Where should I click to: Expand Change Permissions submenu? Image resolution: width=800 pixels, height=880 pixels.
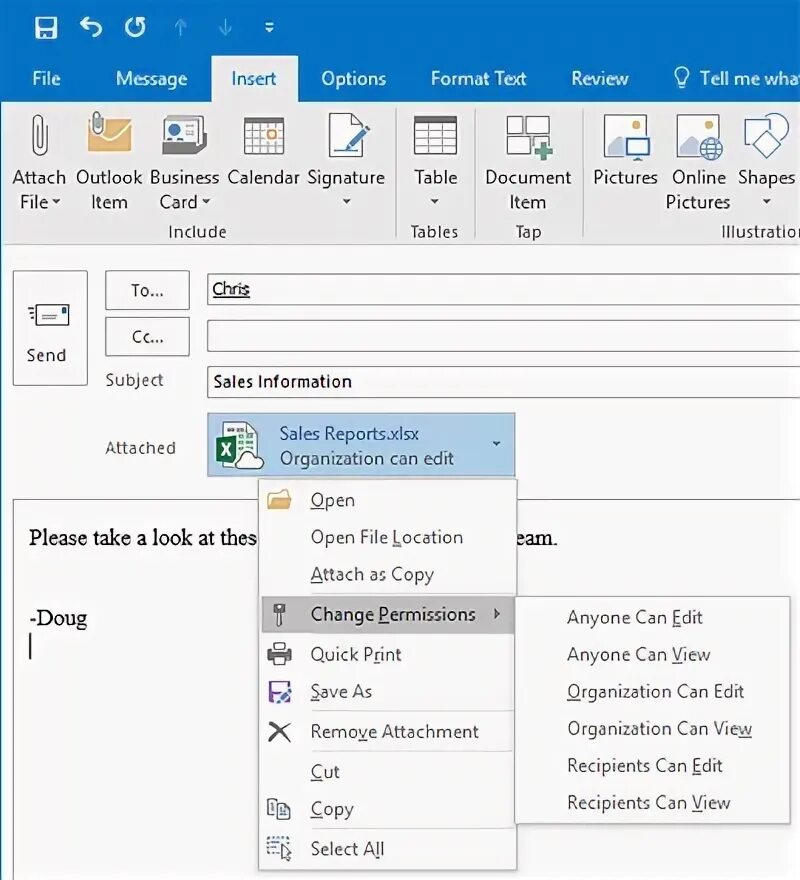pyautogui.click(x=387, y=615)
